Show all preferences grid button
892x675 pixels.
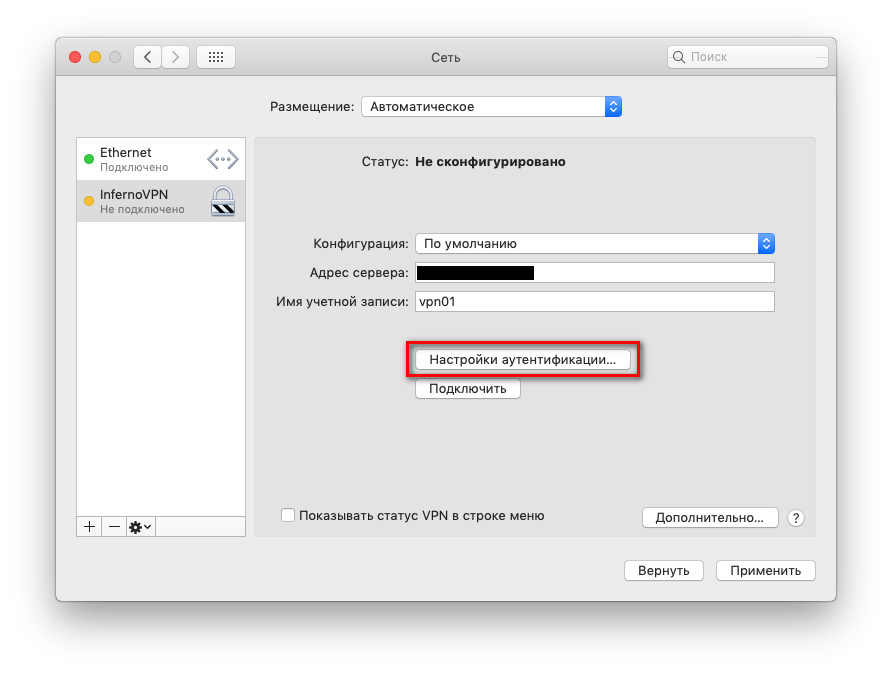216,57
